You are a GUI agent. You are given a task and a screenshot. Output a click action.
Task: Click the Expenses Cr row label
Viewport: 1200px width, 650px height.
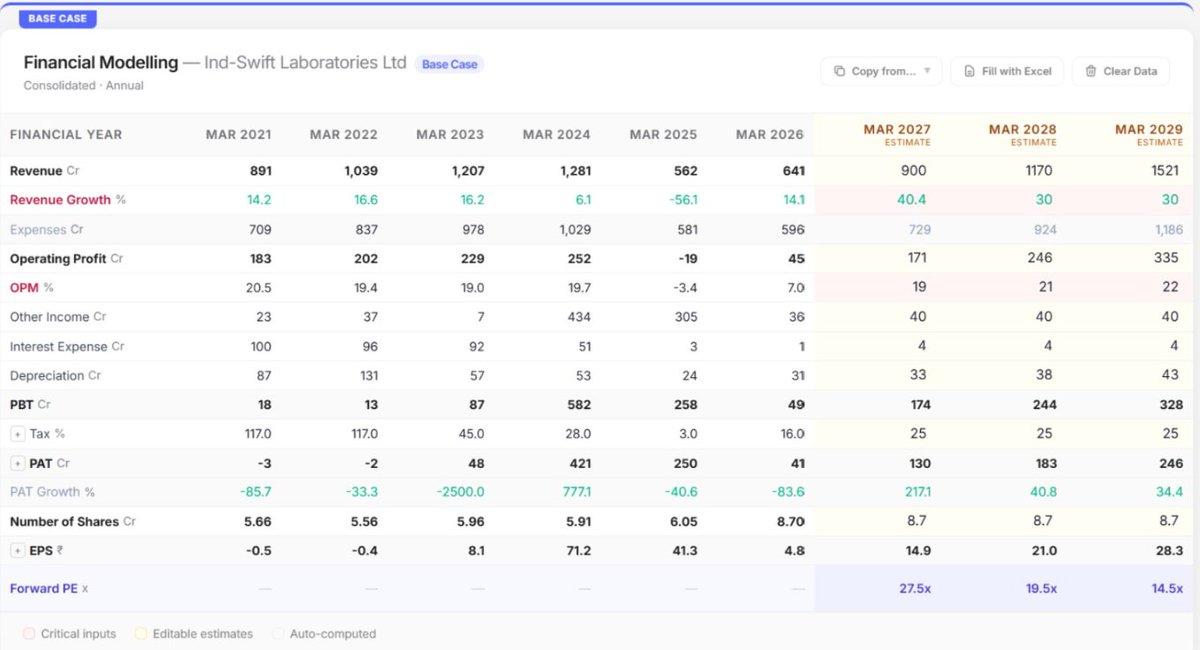pos(46,229)
